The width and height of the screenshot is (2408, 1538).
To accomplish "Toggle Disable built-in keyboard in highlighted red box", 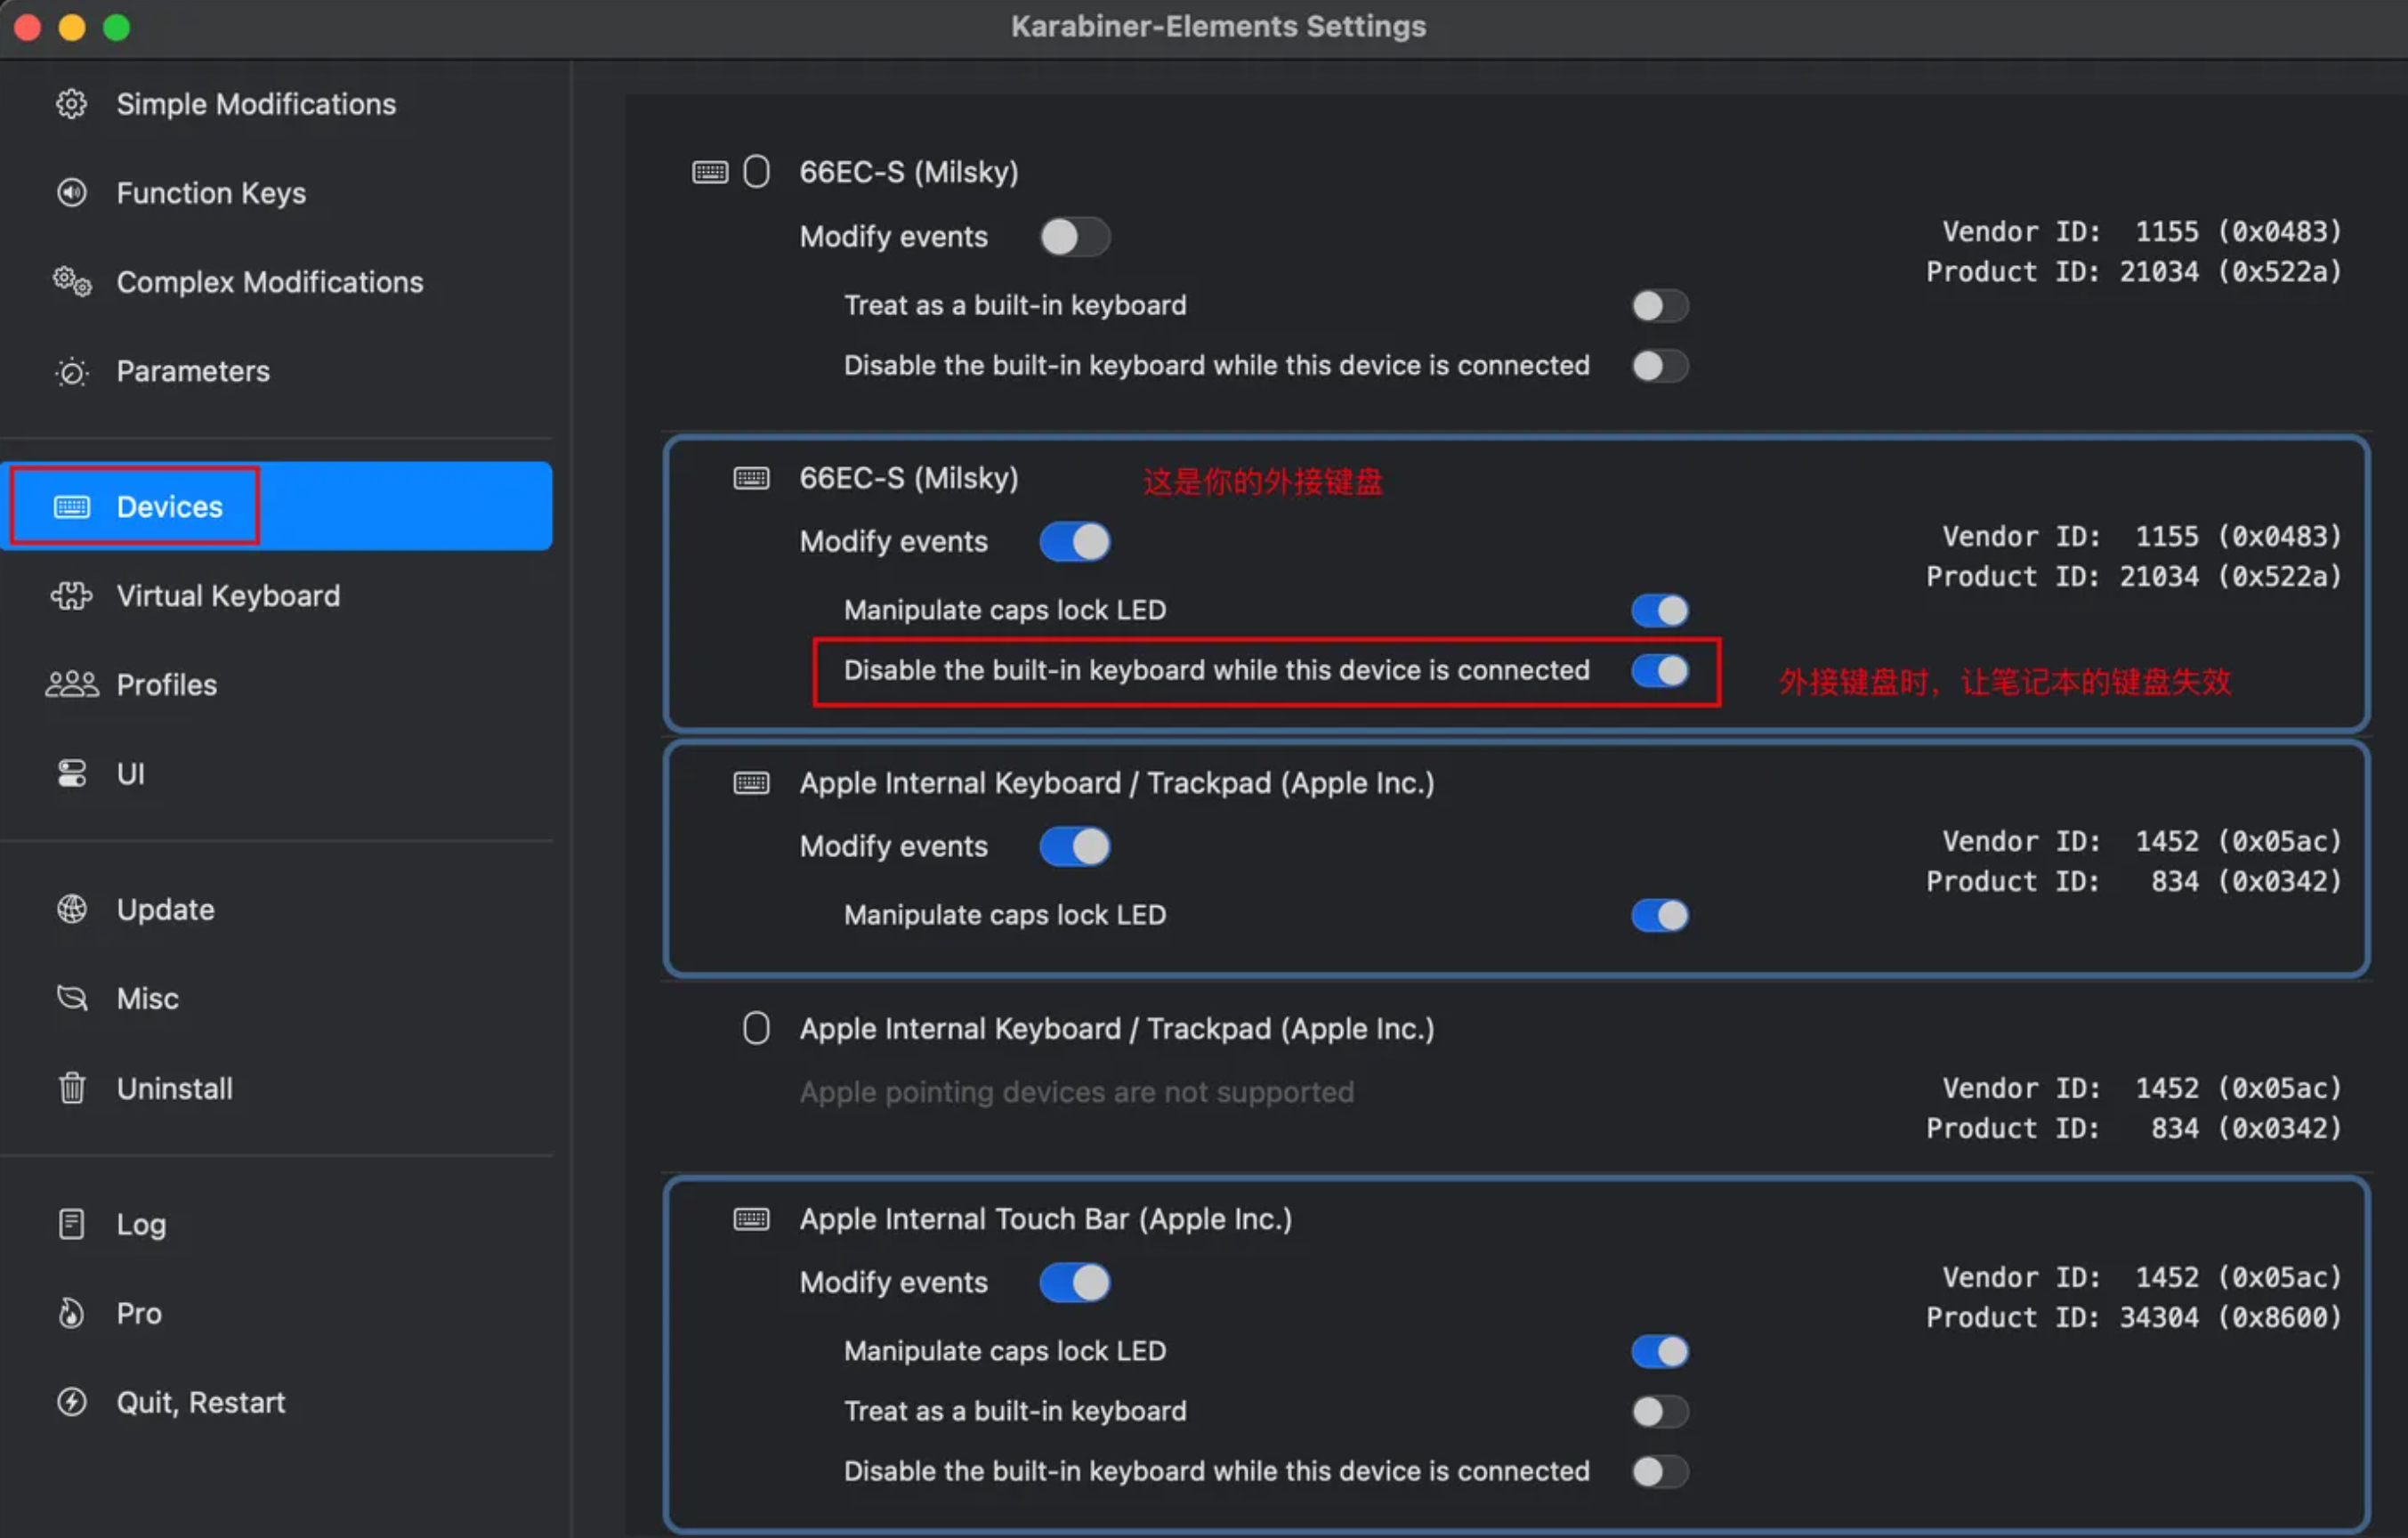I will (1659, 670).
